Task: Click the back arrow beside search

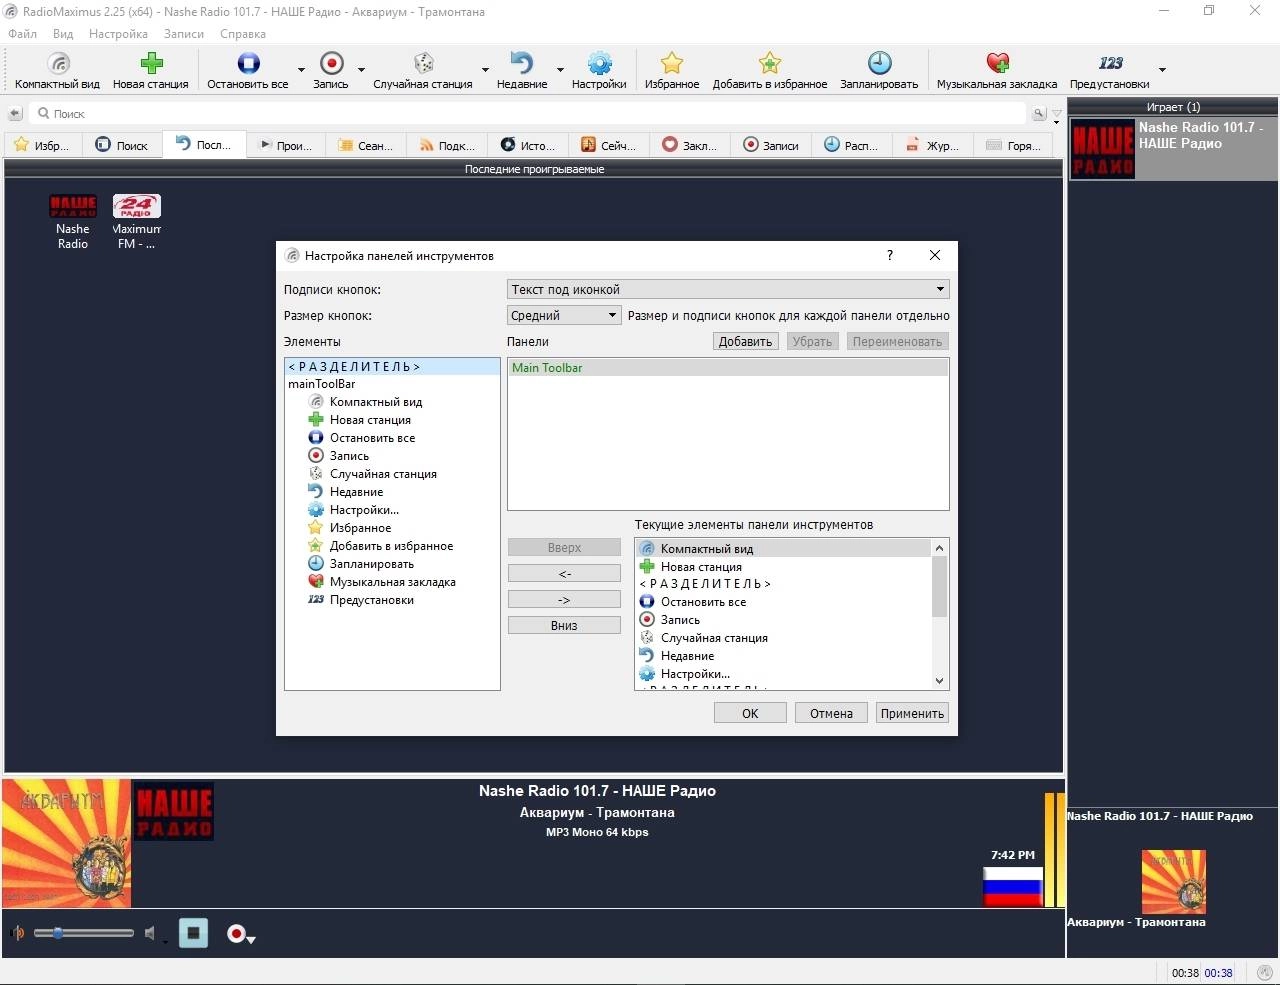Action: [15, 114]
